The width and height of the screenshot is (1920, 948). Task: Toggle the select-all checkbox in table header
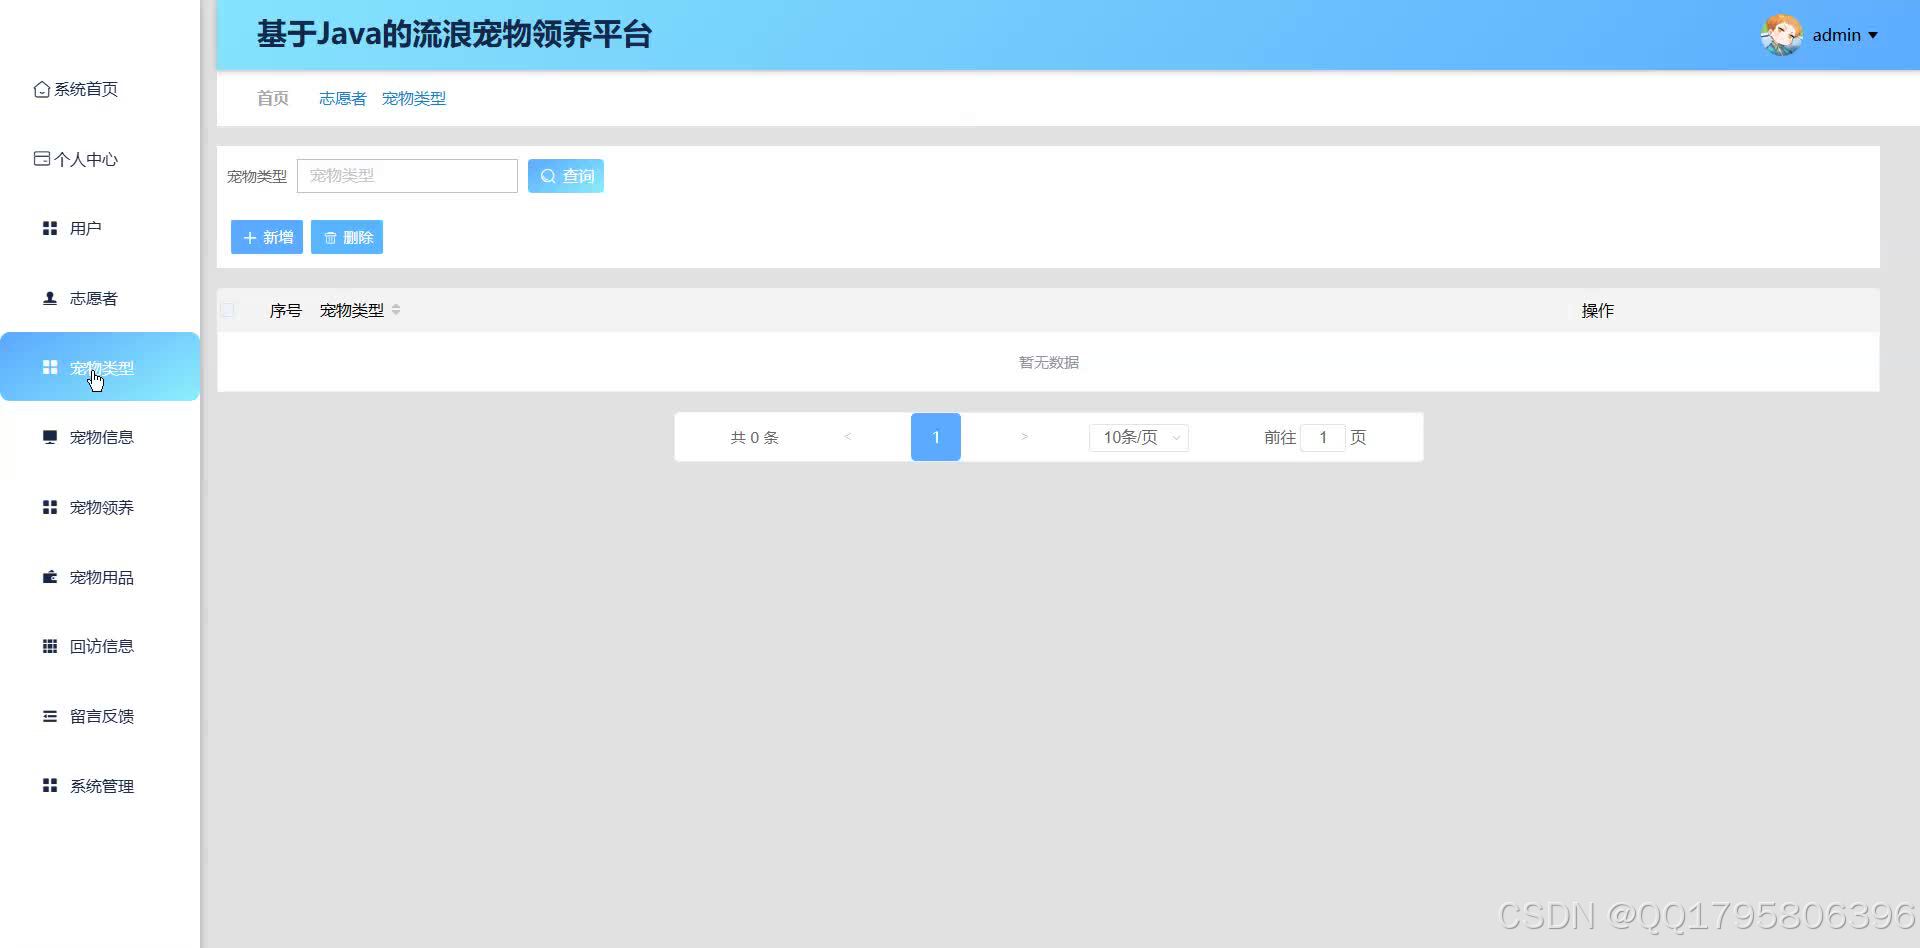pos(227,310)
